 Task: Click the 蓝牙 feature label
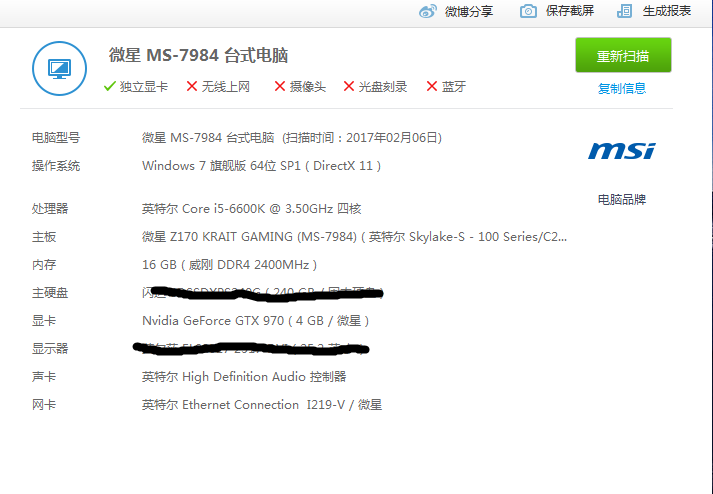tap(453, 86)
